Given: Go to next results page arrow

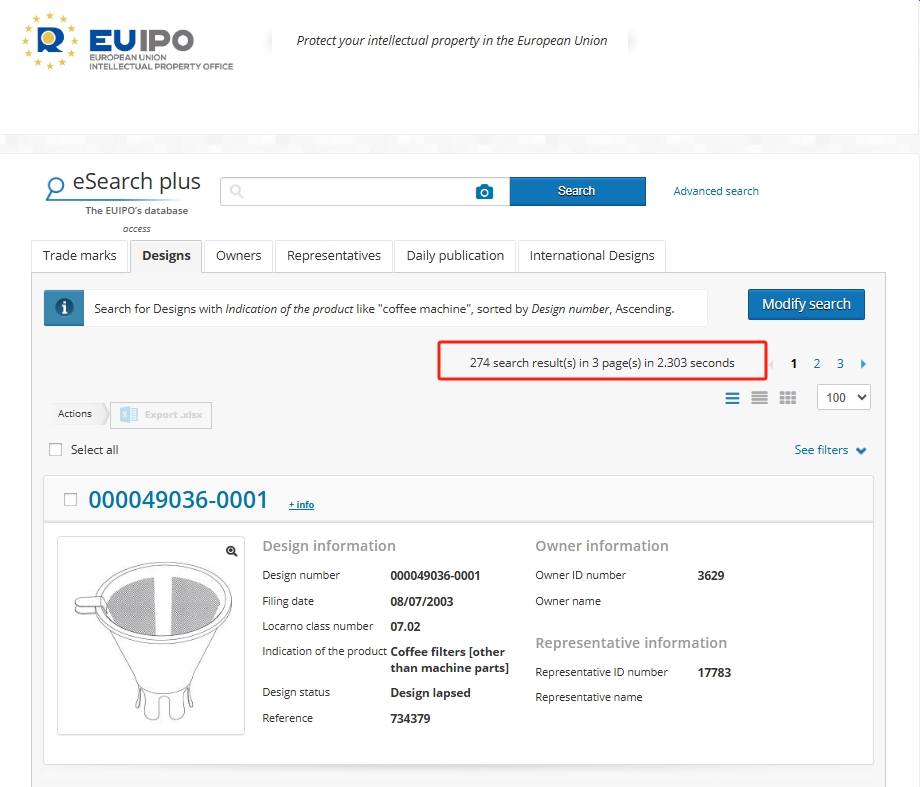Looking at the screenshot, I should click(x=863, y=364).
